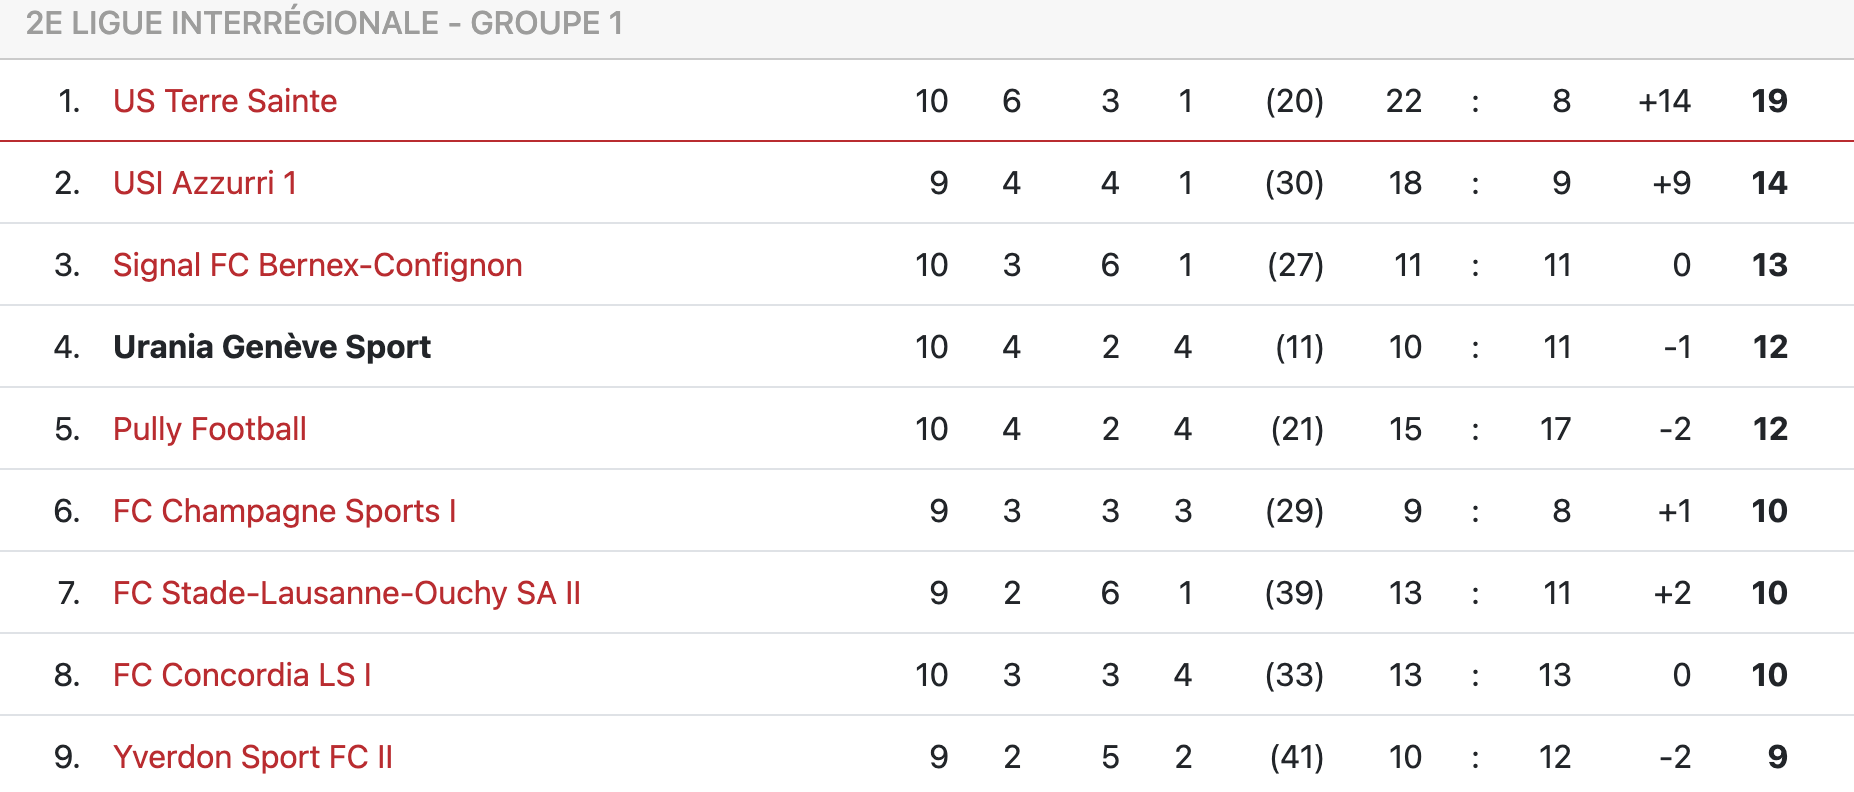Click Signal FC Bernex-Confignon's 13 points
Screen dimensions: 1854x792
click(1769, 265)
